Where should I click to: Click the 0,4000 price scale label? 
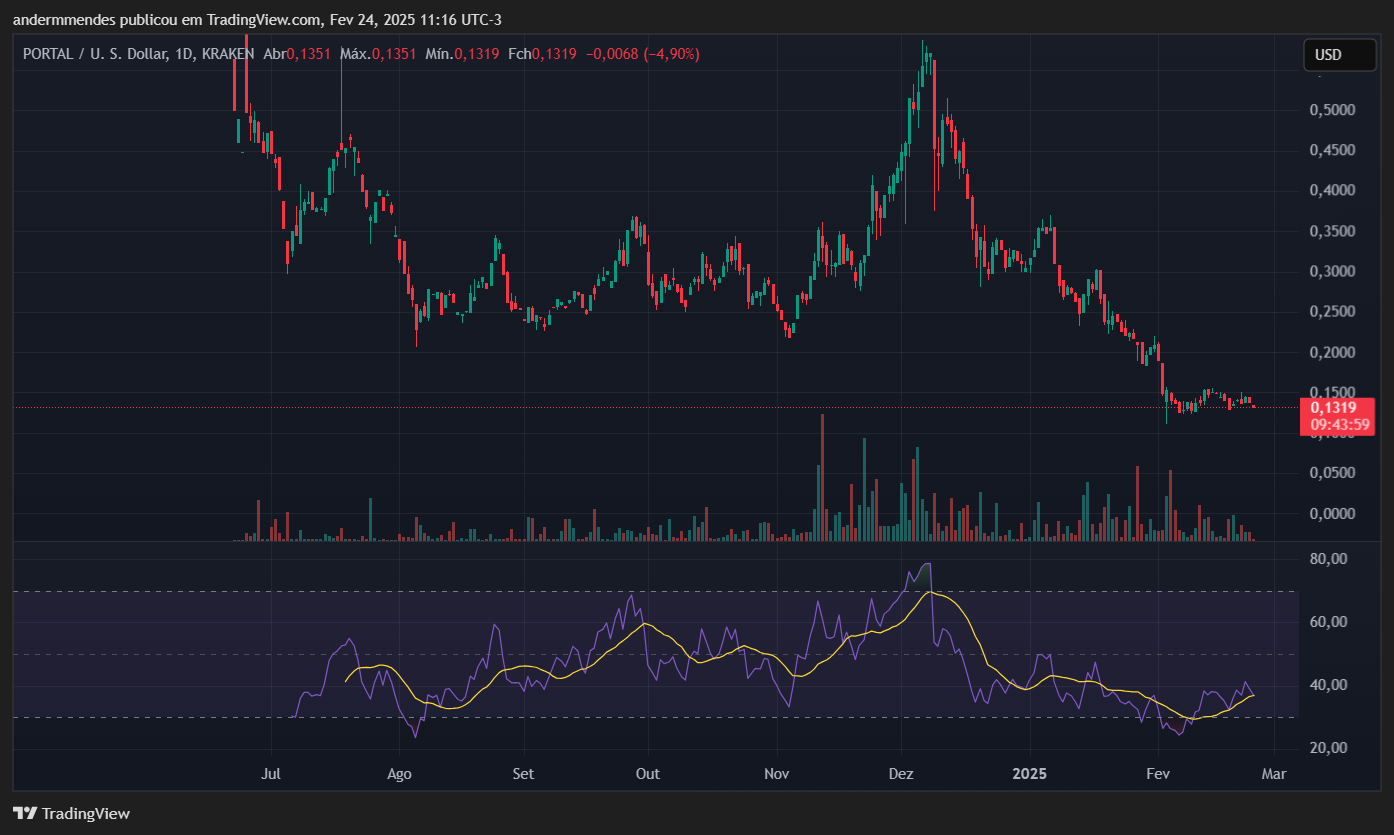click(1332, 190)
